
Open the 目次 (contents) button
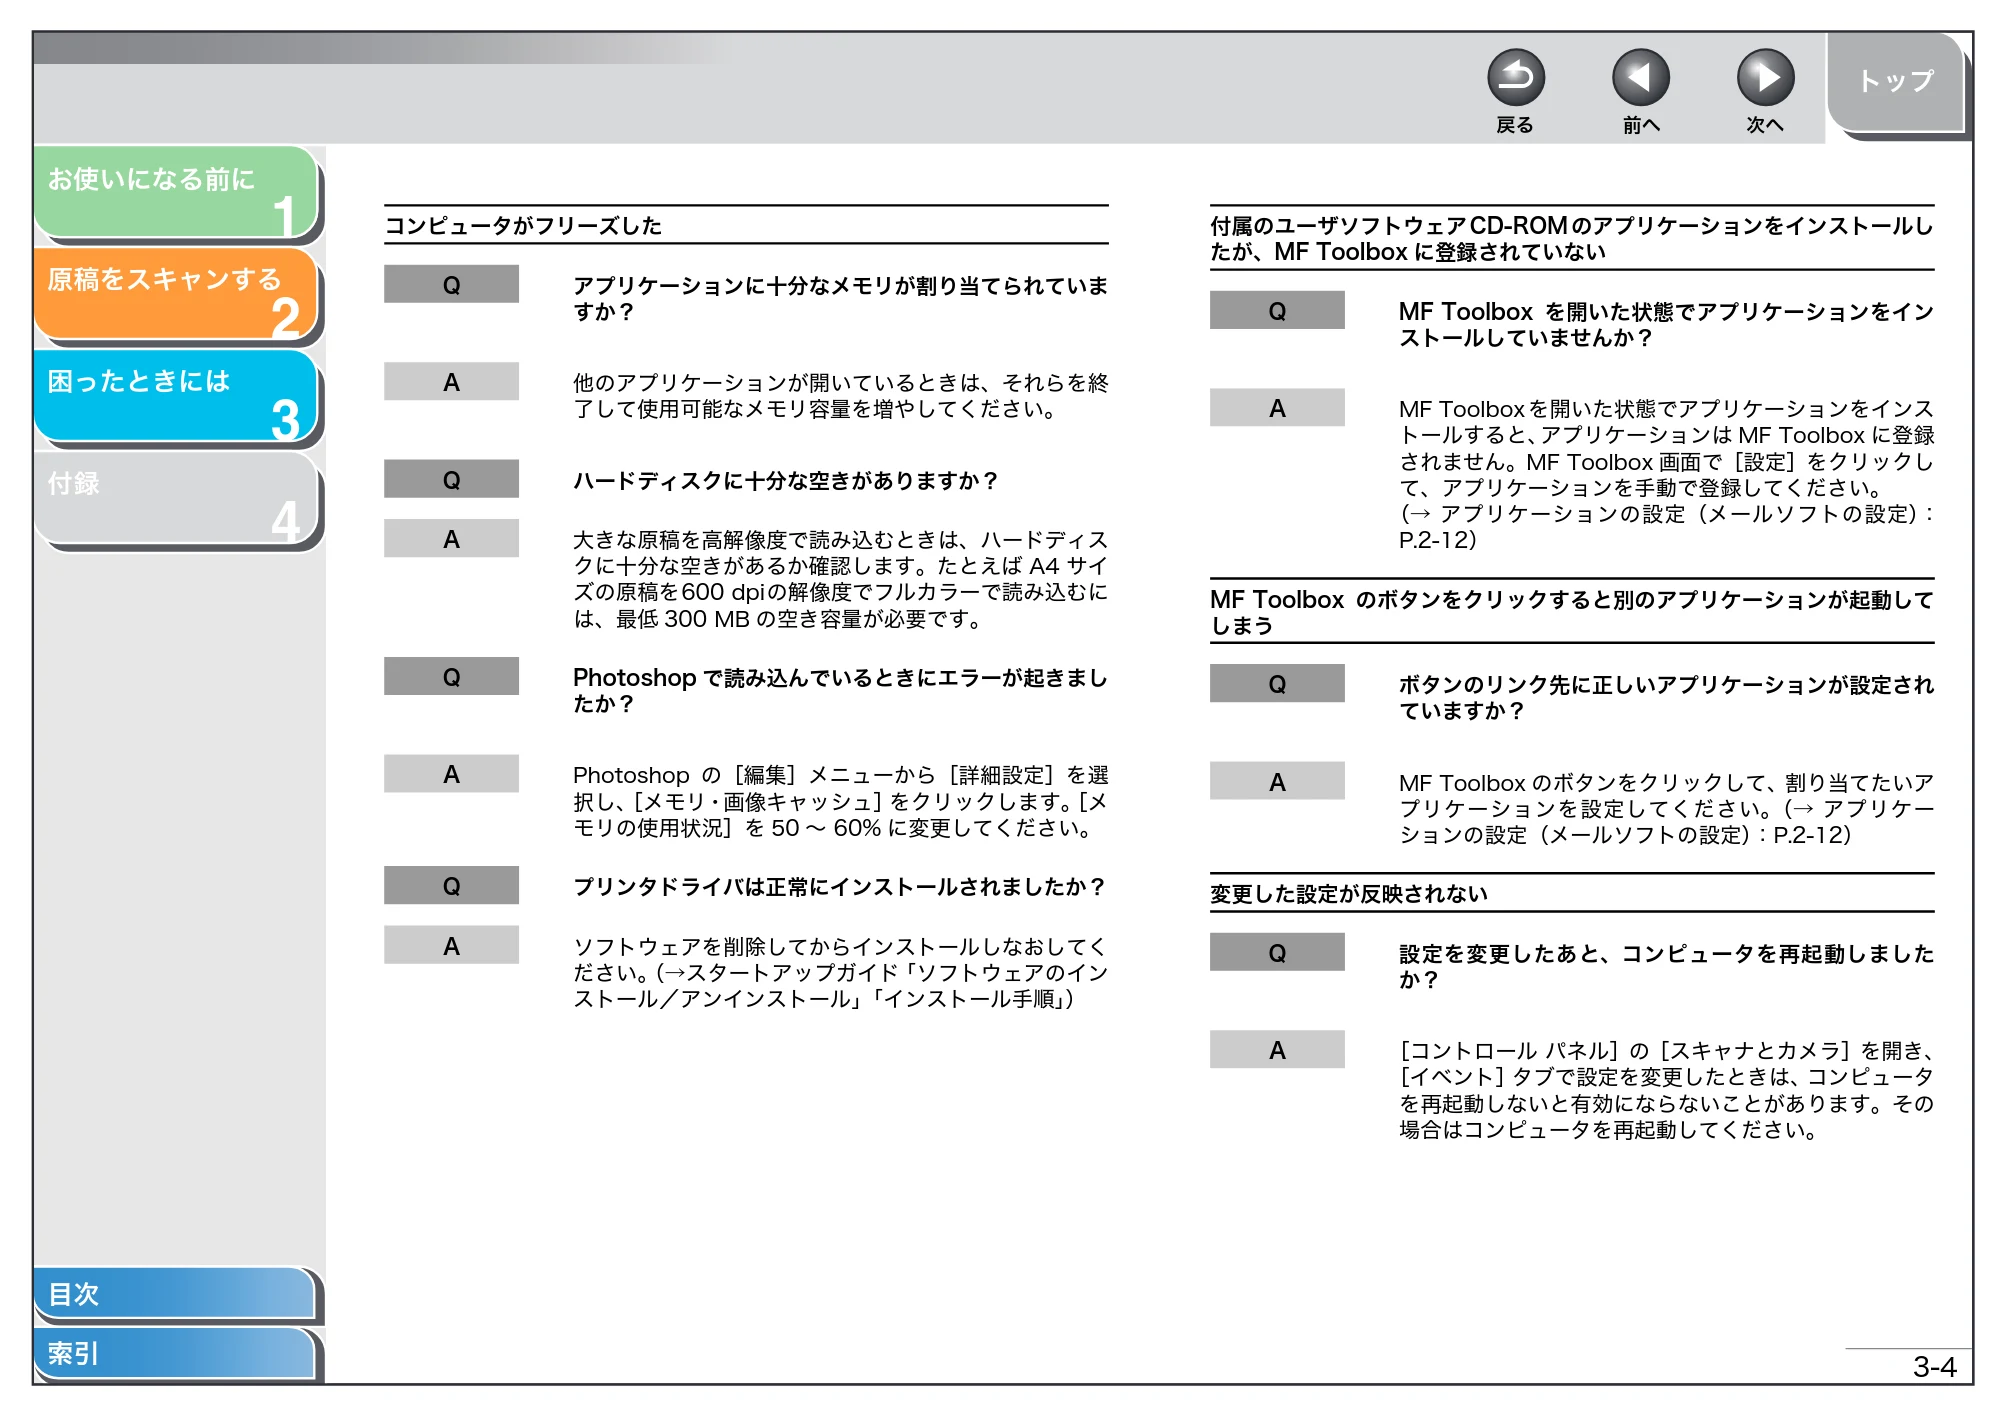coord(175,1293)
